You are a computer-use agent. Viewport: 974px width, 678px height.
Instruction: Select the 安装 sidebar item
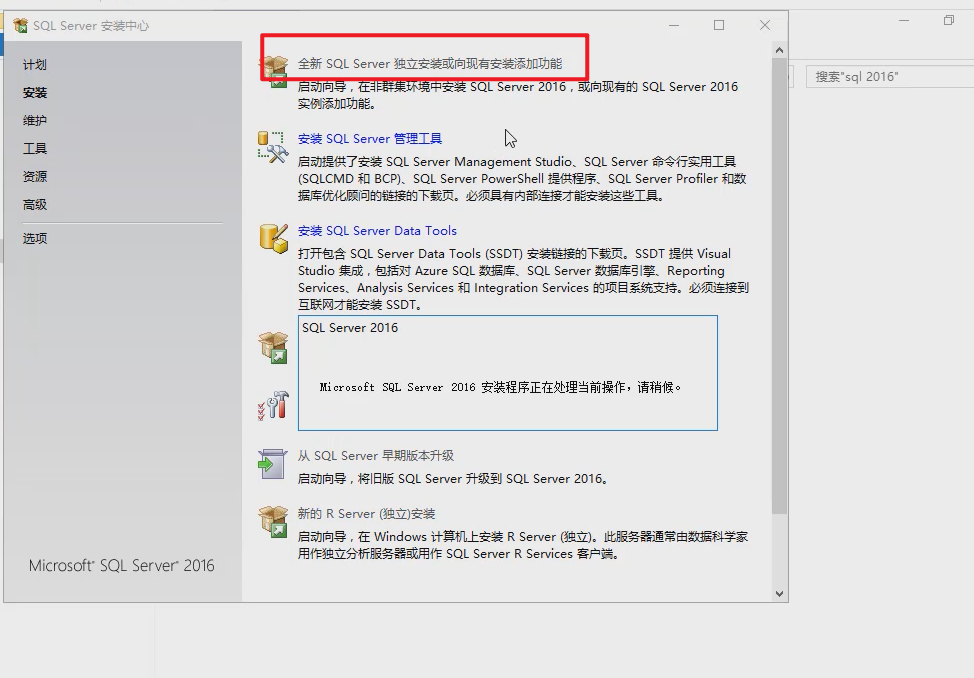[35, 93]
